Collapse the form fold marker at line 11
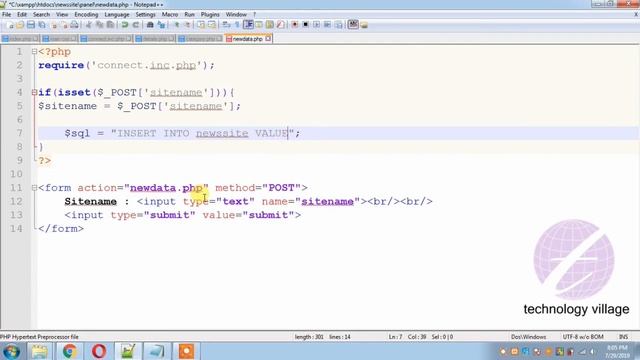The height and width of the screenshot is (360, 640). (x=34, y=188)
